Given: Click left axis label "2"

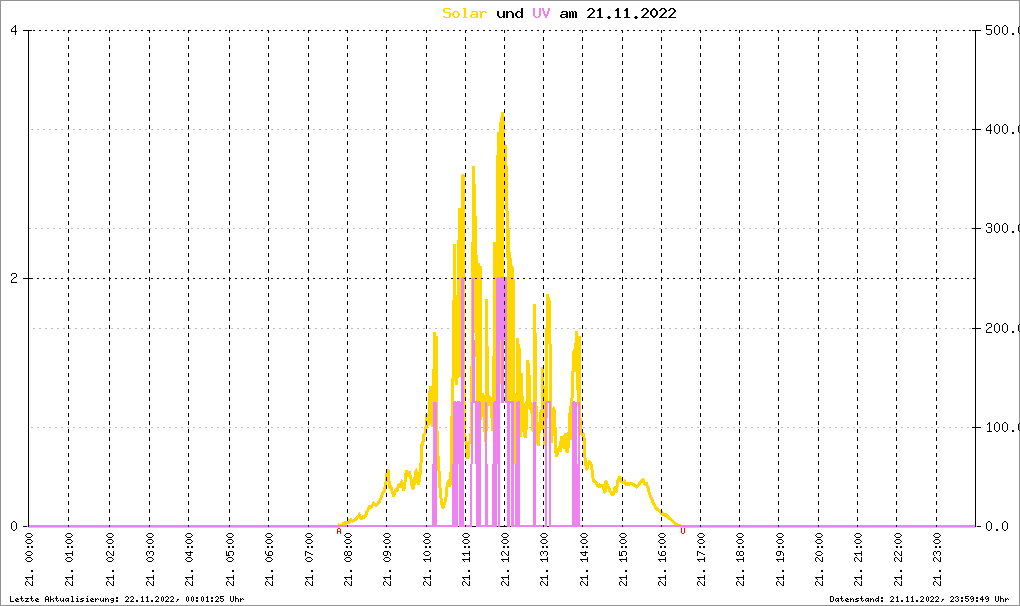Looking at the screenshot, I should pyautogui.click(x=14, y=278).
